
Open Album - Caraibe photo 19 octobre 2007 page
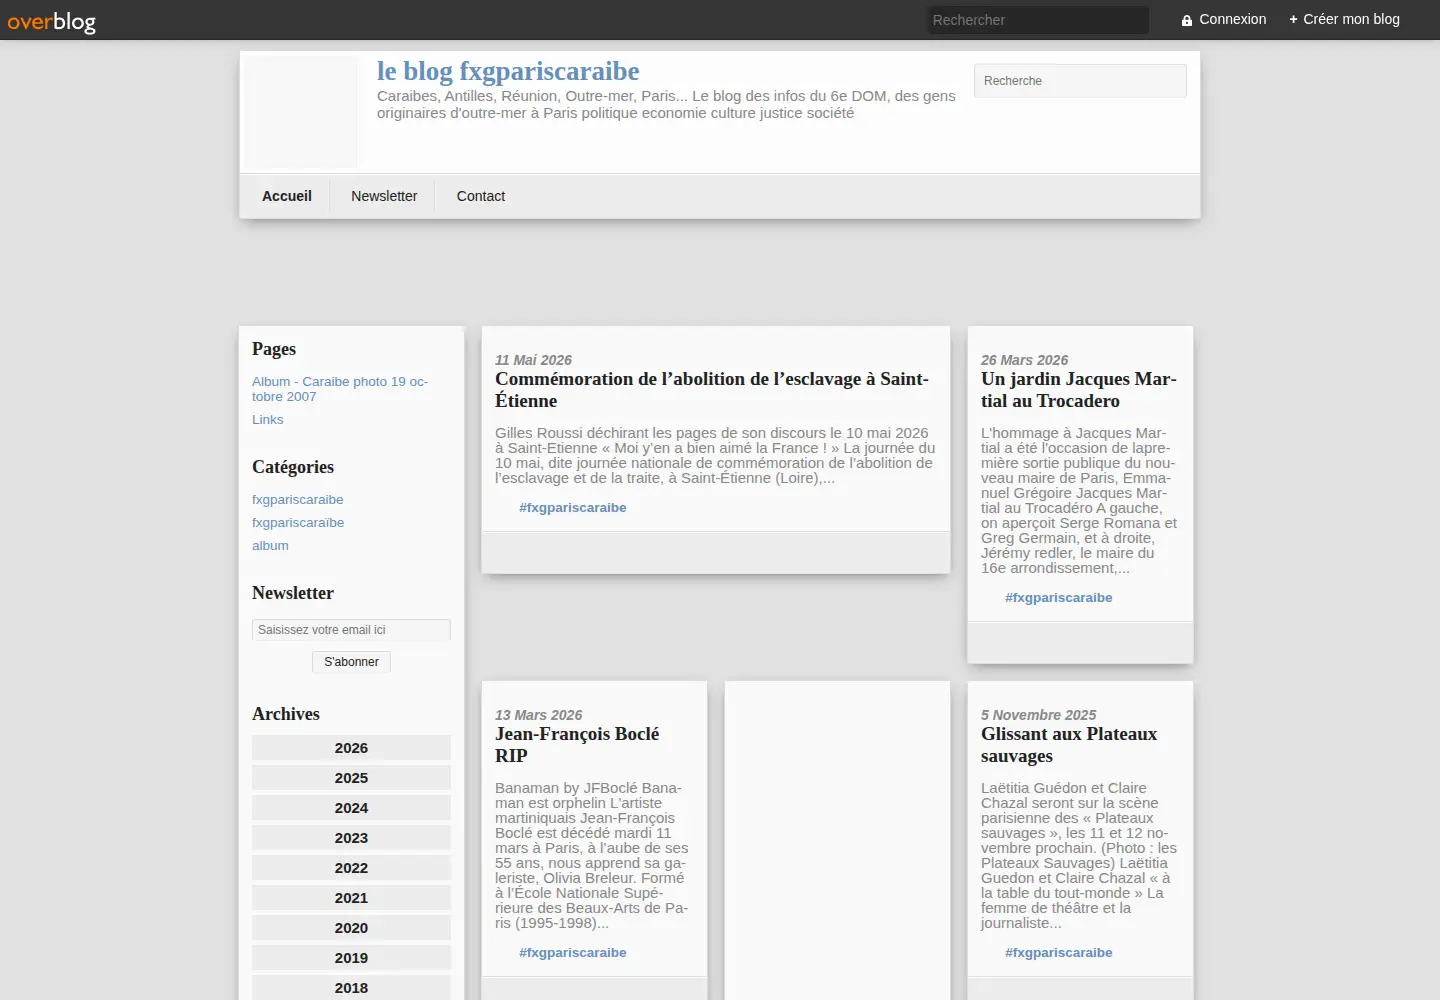tap(340, 389)
